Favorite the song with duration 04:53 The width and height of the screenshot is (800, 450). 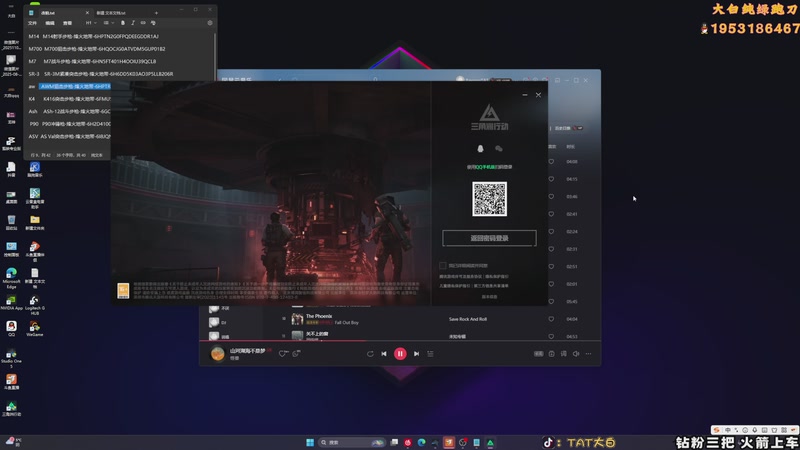point(551,336)
